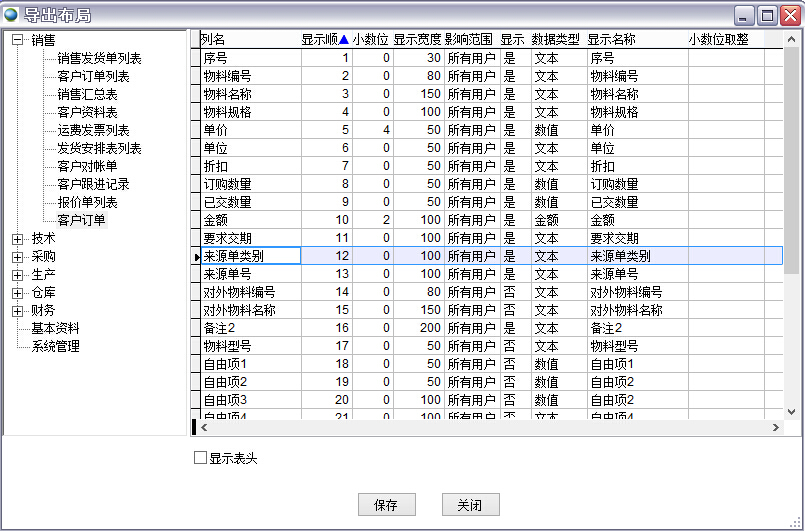Enable the 显示表头 checkbox

tap(200, 459)
